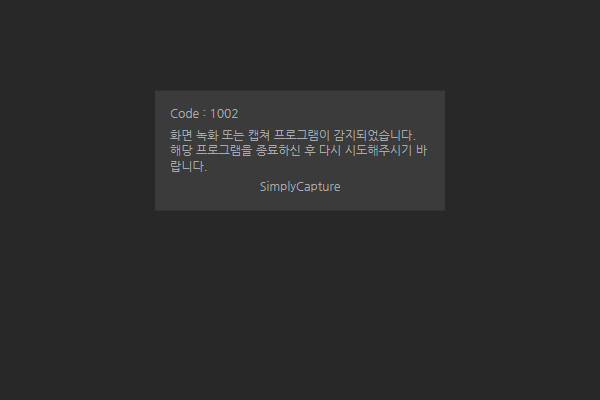Screen dimensions: 600x400
Task: Click "프로그램을" in the second message line
Action: (224, 150)
